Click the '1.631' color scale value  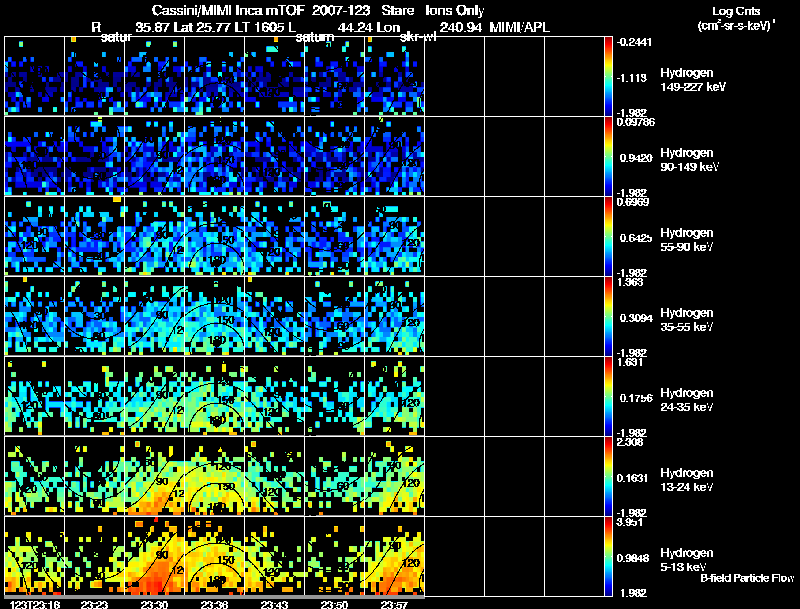point(630,362)
